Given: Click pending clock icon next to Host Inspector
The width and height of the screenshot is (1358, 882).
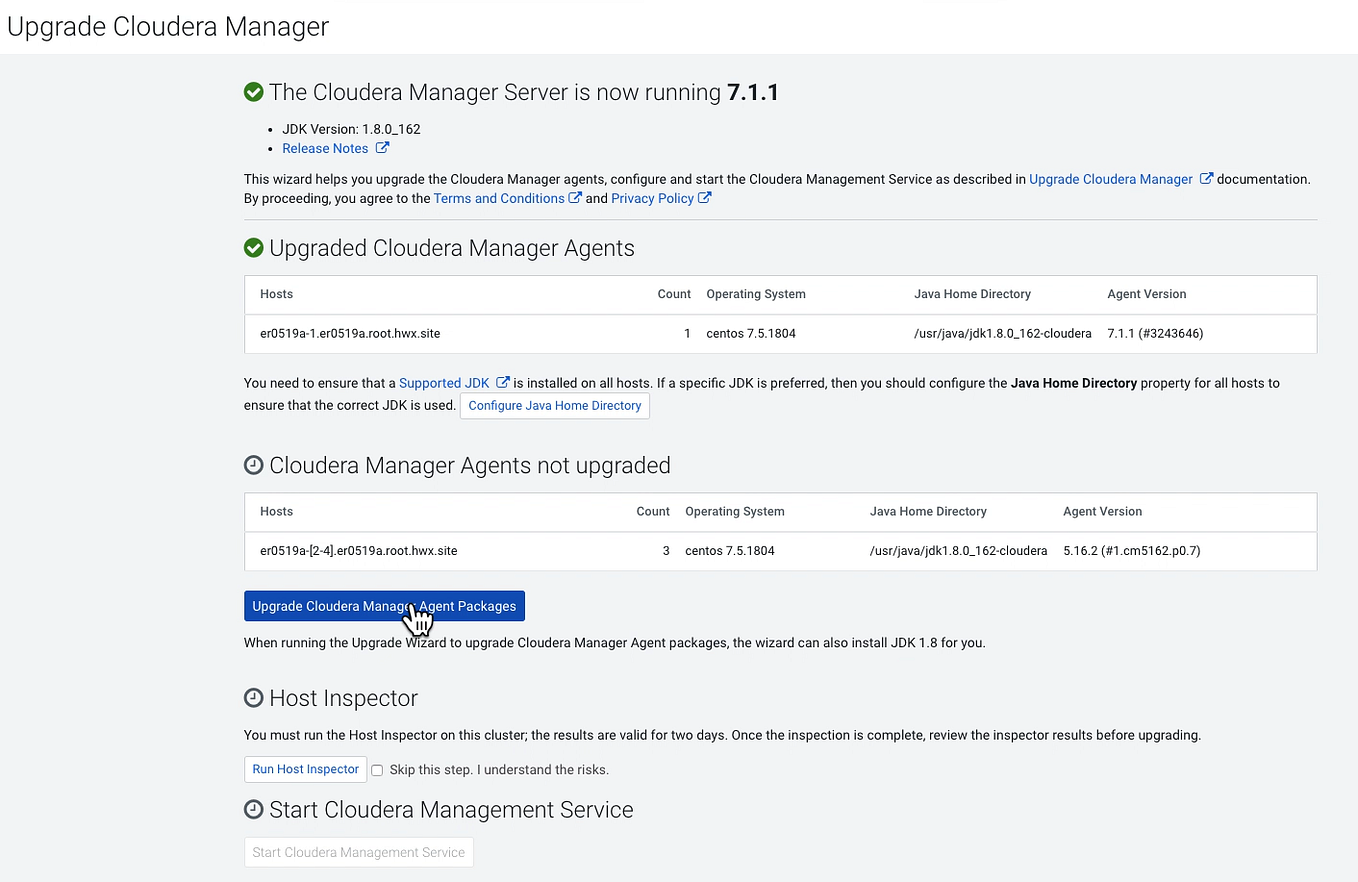Looking at the screenshot, I should click(254, 698).
